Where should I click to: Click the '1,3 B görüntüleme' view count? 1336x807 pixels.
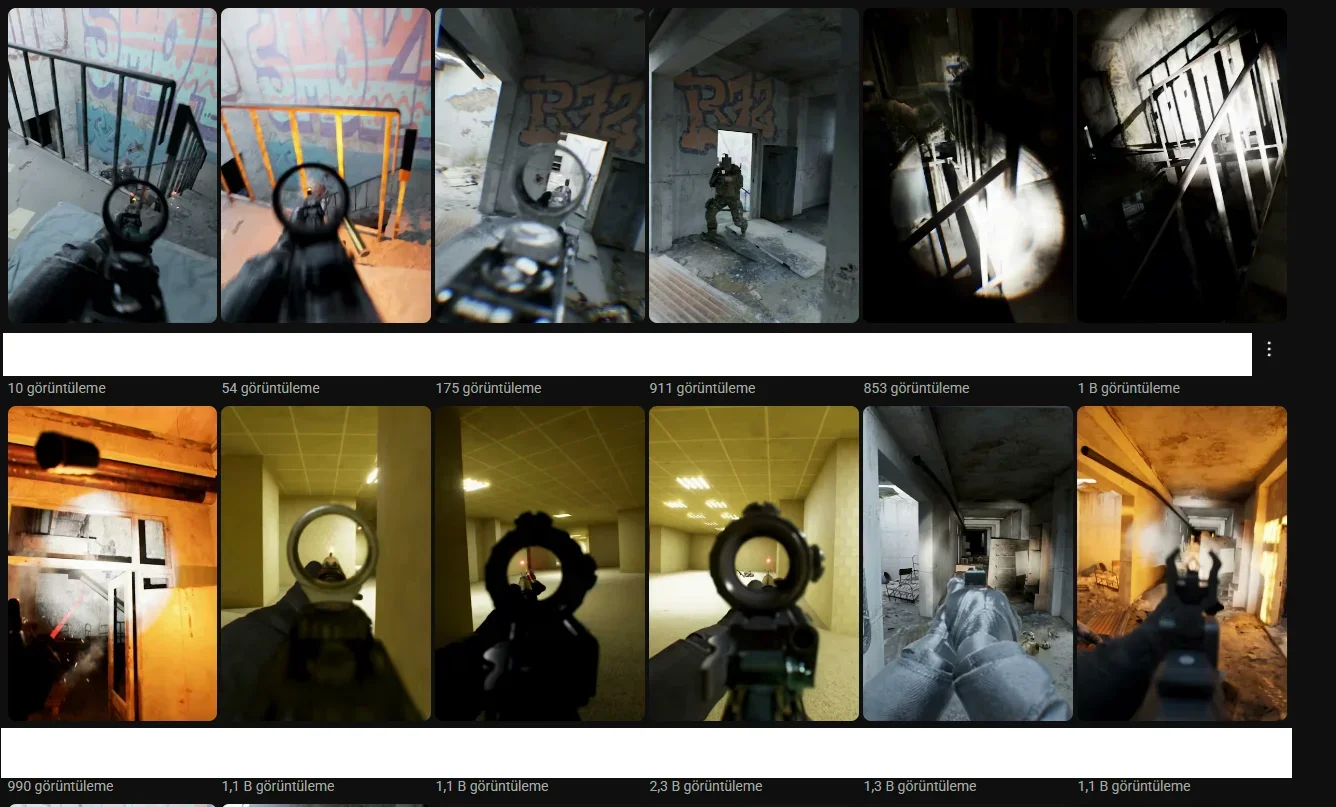pyautogui.click(x=920, y=786)
